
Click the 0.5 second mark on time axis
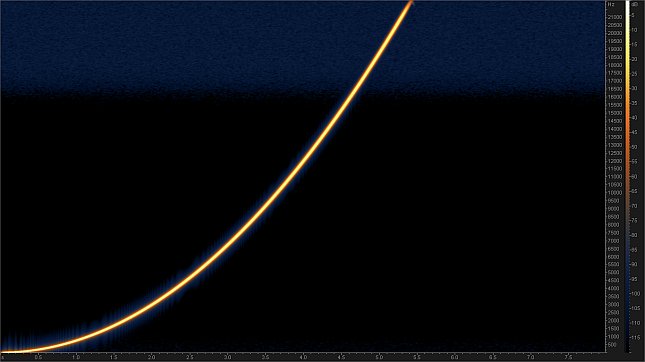click(x=38, y=357)
